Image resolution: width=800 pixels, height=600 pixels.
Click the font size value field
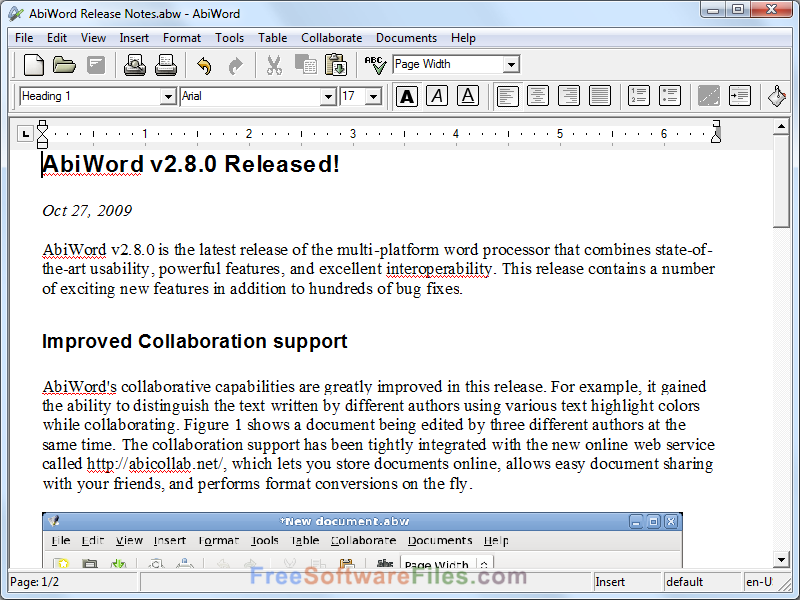354,96
